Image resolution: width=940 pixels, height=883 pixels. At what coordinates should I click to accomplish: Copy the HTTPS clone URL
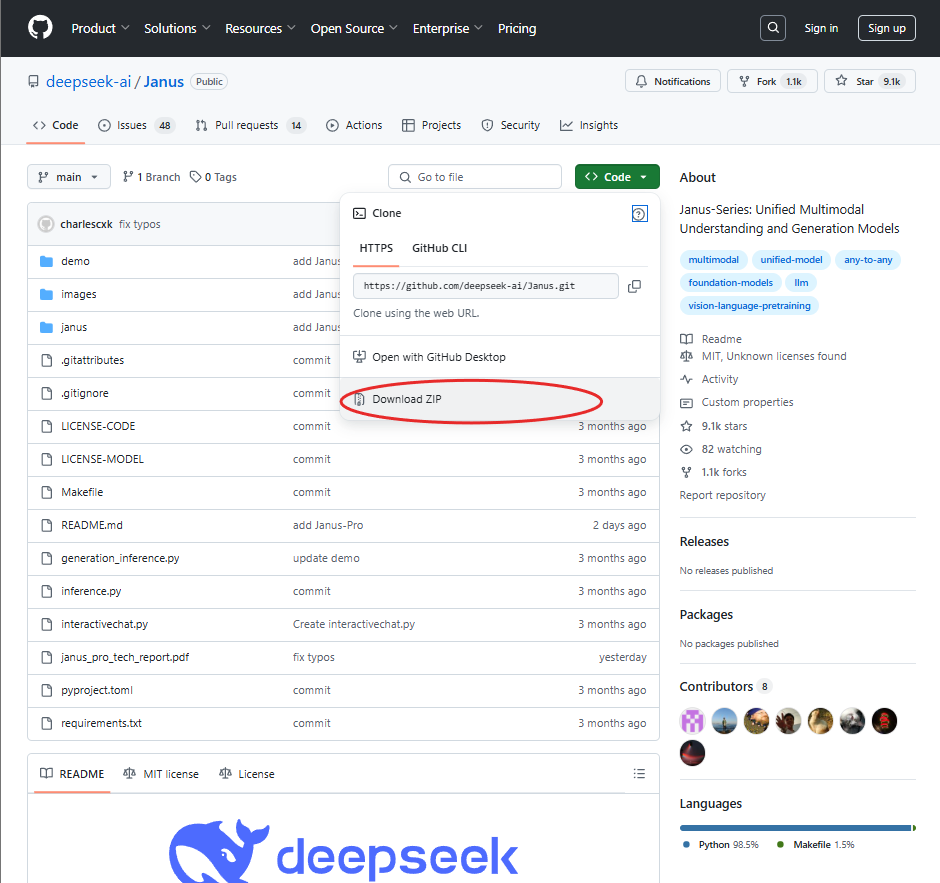coord(634,287)
